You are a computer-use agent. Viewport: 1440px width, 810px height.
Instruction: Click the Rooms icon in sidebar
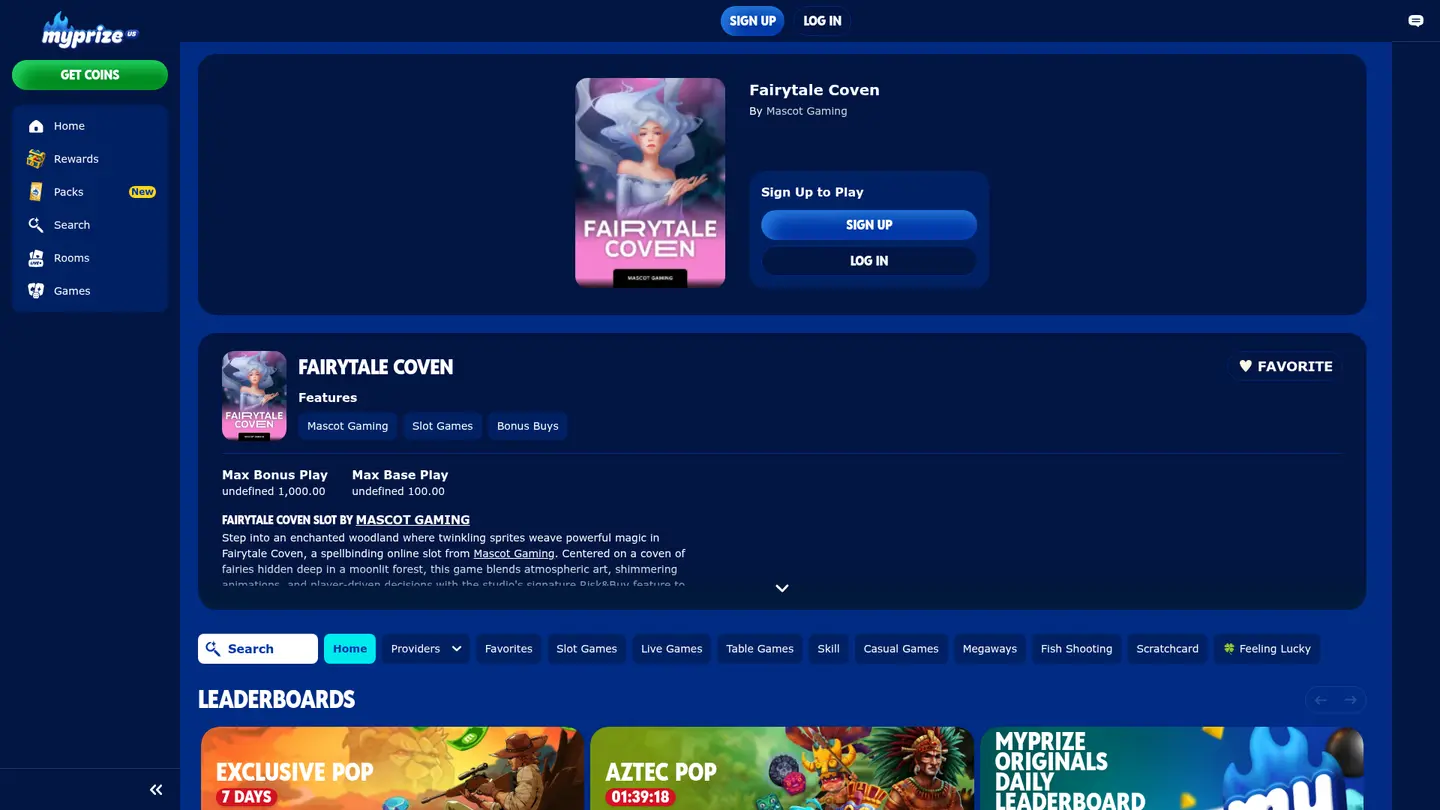(x=36, y=258)
